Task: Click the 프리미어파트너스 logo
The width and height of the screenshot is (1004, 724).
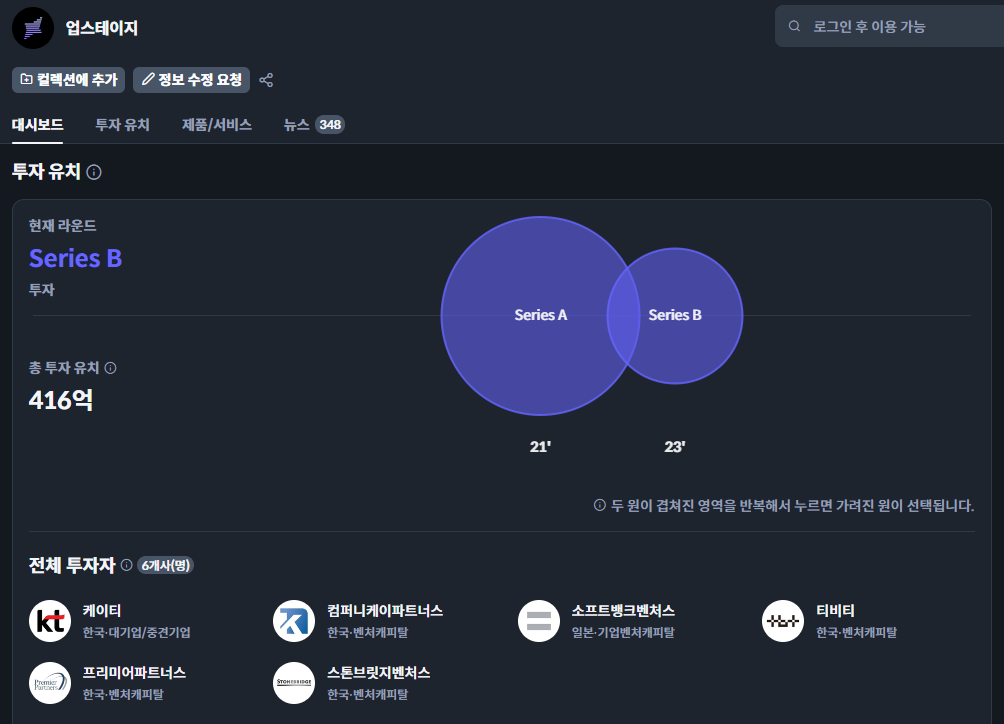Action: point(50,683)
